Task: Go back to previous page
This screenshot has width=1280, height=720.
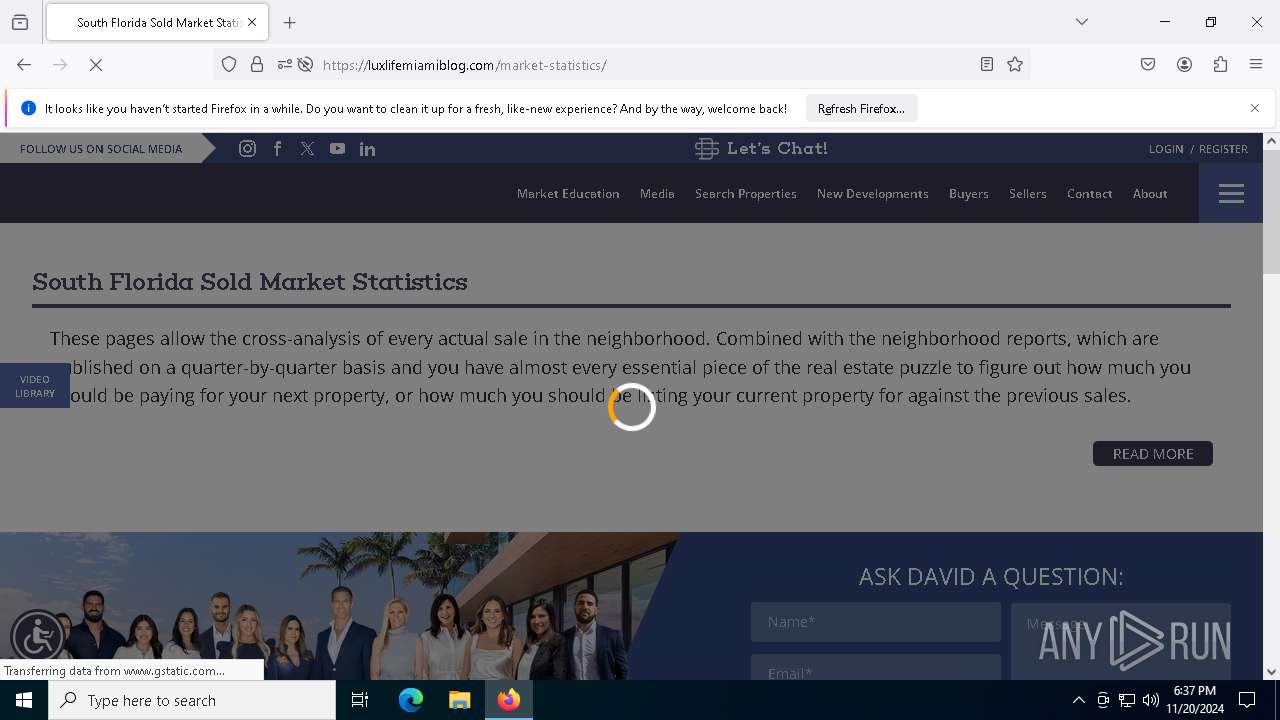Action: pos(24,64)
